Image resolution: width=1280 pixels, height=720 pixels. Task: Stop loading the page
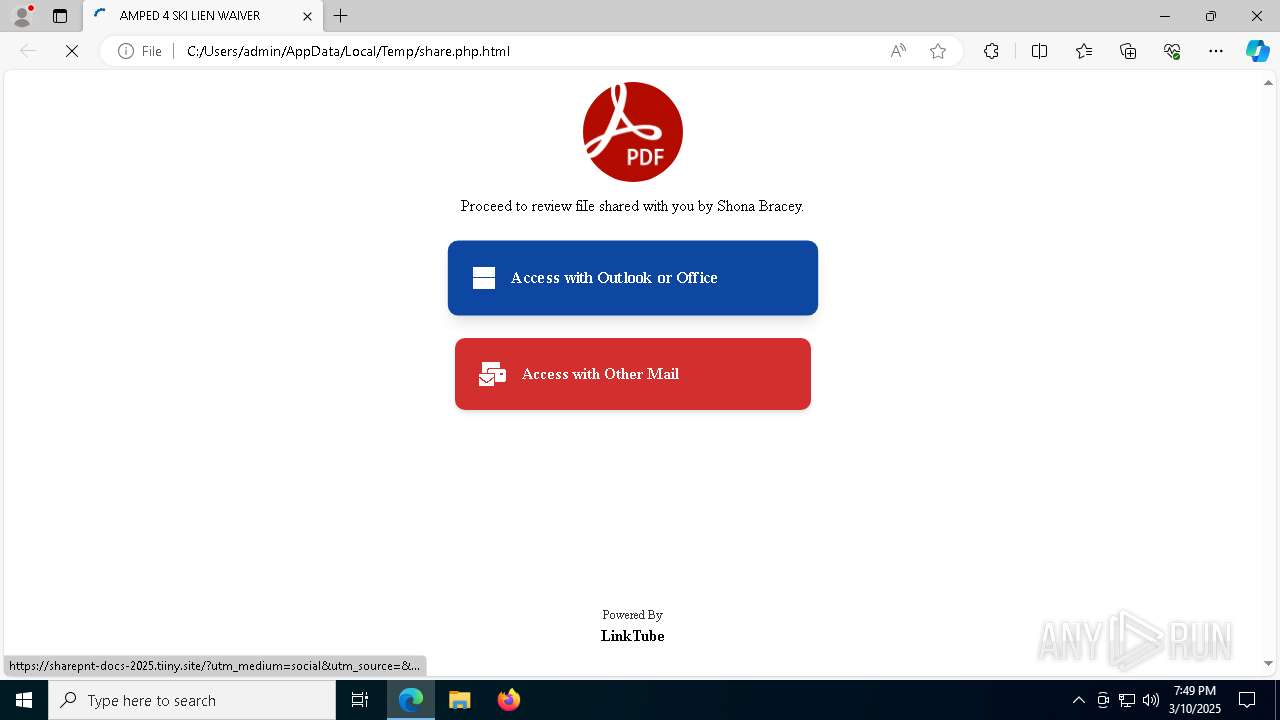(x=72, y=51)
